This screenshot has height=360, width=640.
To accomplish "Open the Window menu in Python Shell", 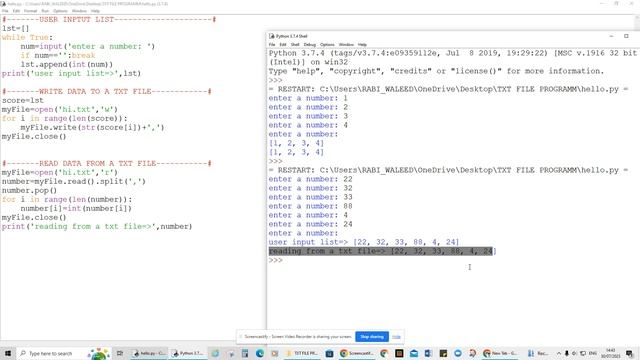I will (346, 44).
